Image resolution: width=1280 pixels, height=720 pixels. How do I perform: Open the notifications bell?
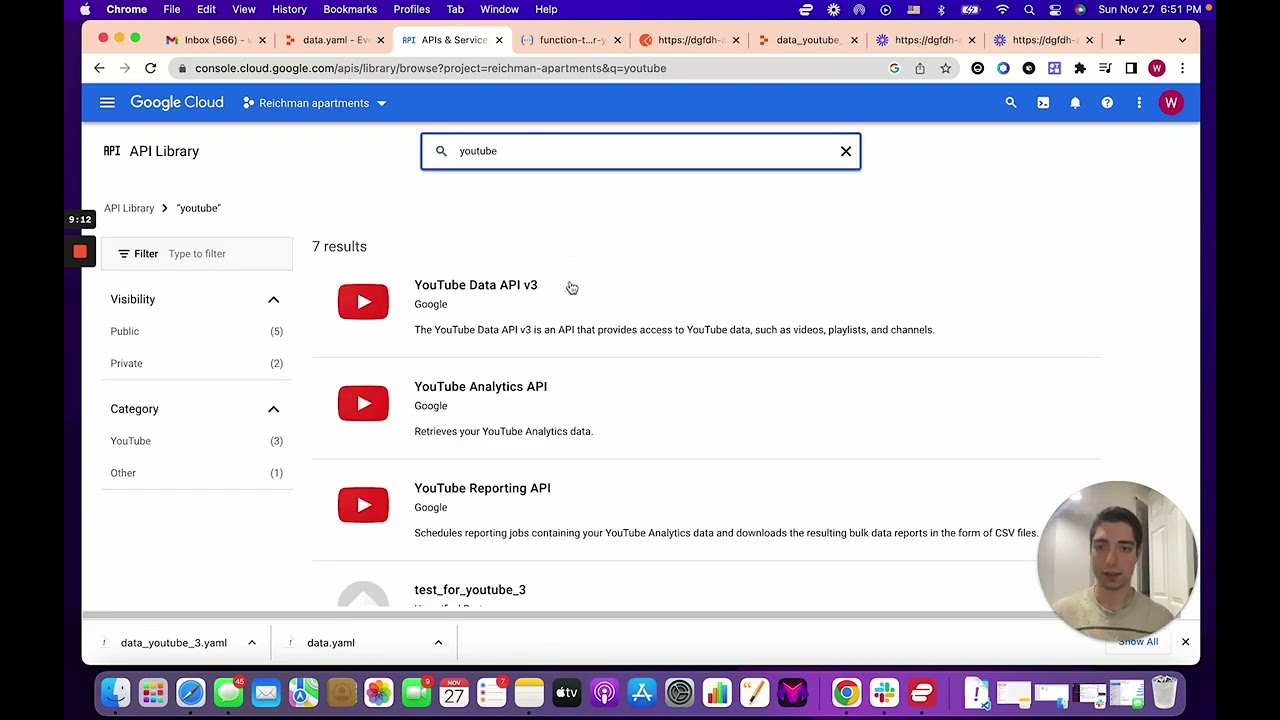click(x=1075, y=103)
